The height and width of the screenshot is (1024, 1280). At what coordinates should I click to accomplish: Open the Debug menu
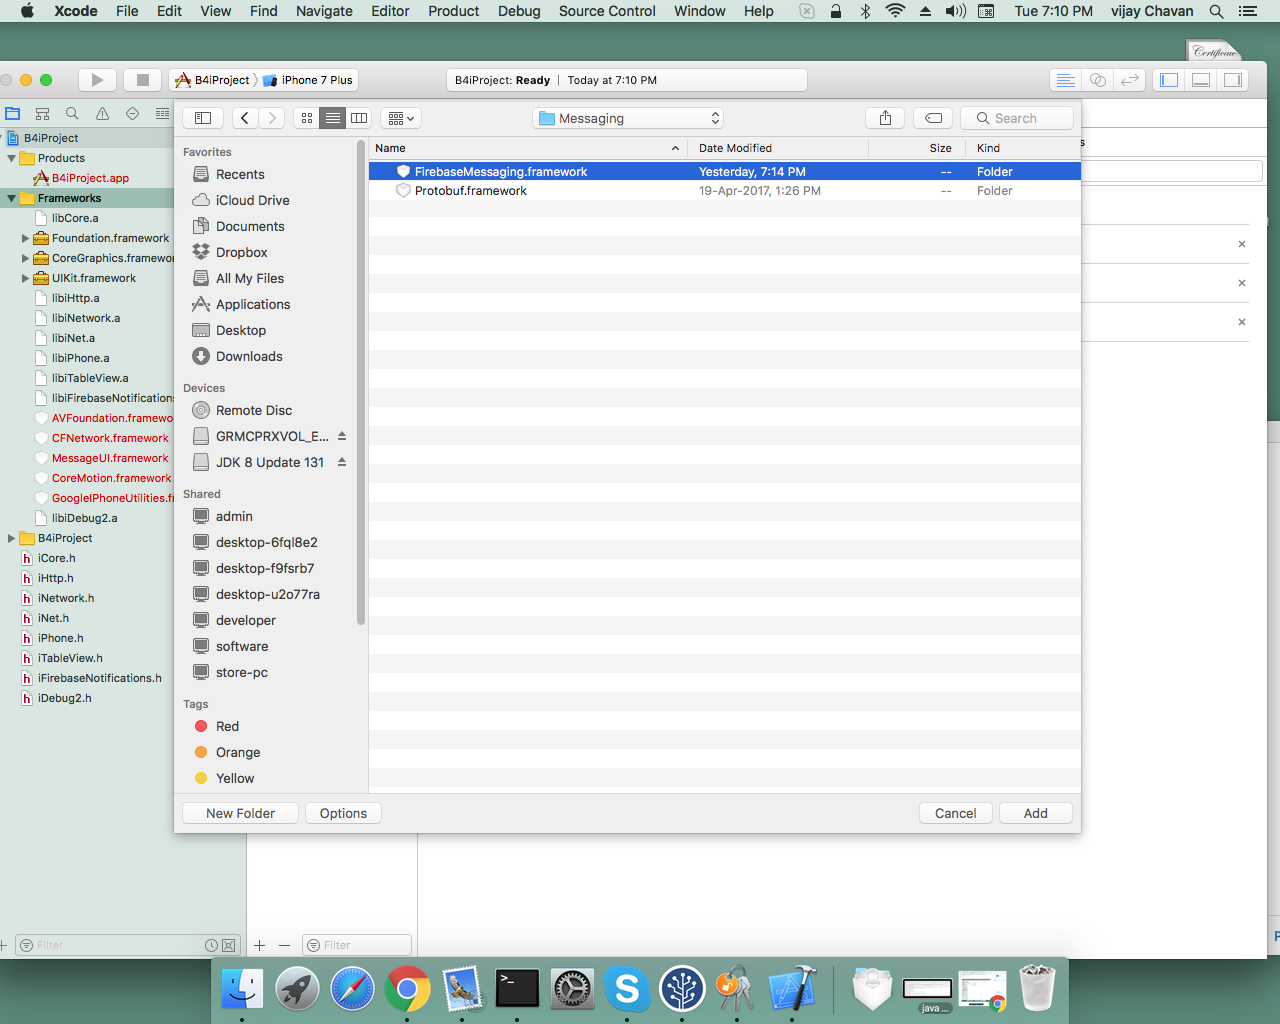coord(519,11)
